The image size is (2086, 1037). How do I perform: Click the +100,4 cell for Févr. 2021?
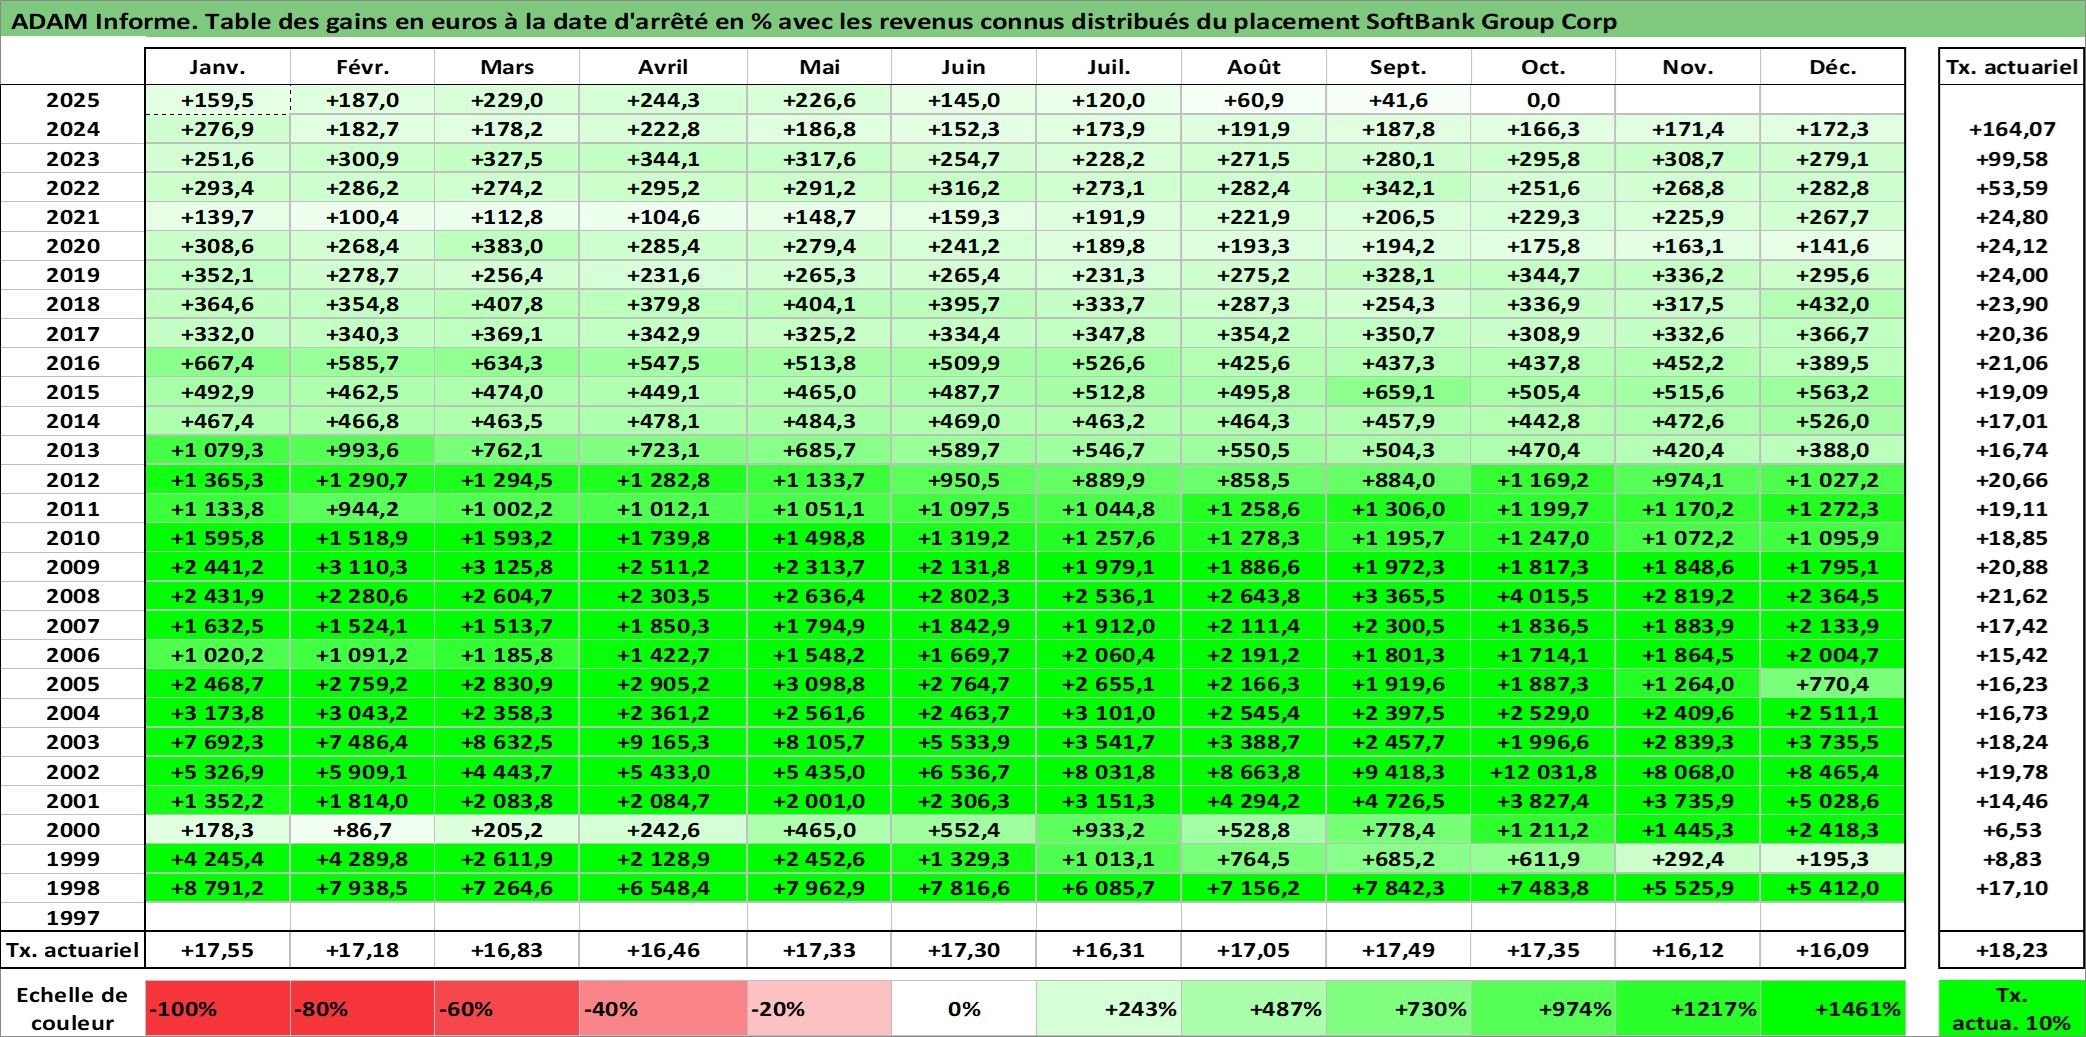click(x=362, y=217)
